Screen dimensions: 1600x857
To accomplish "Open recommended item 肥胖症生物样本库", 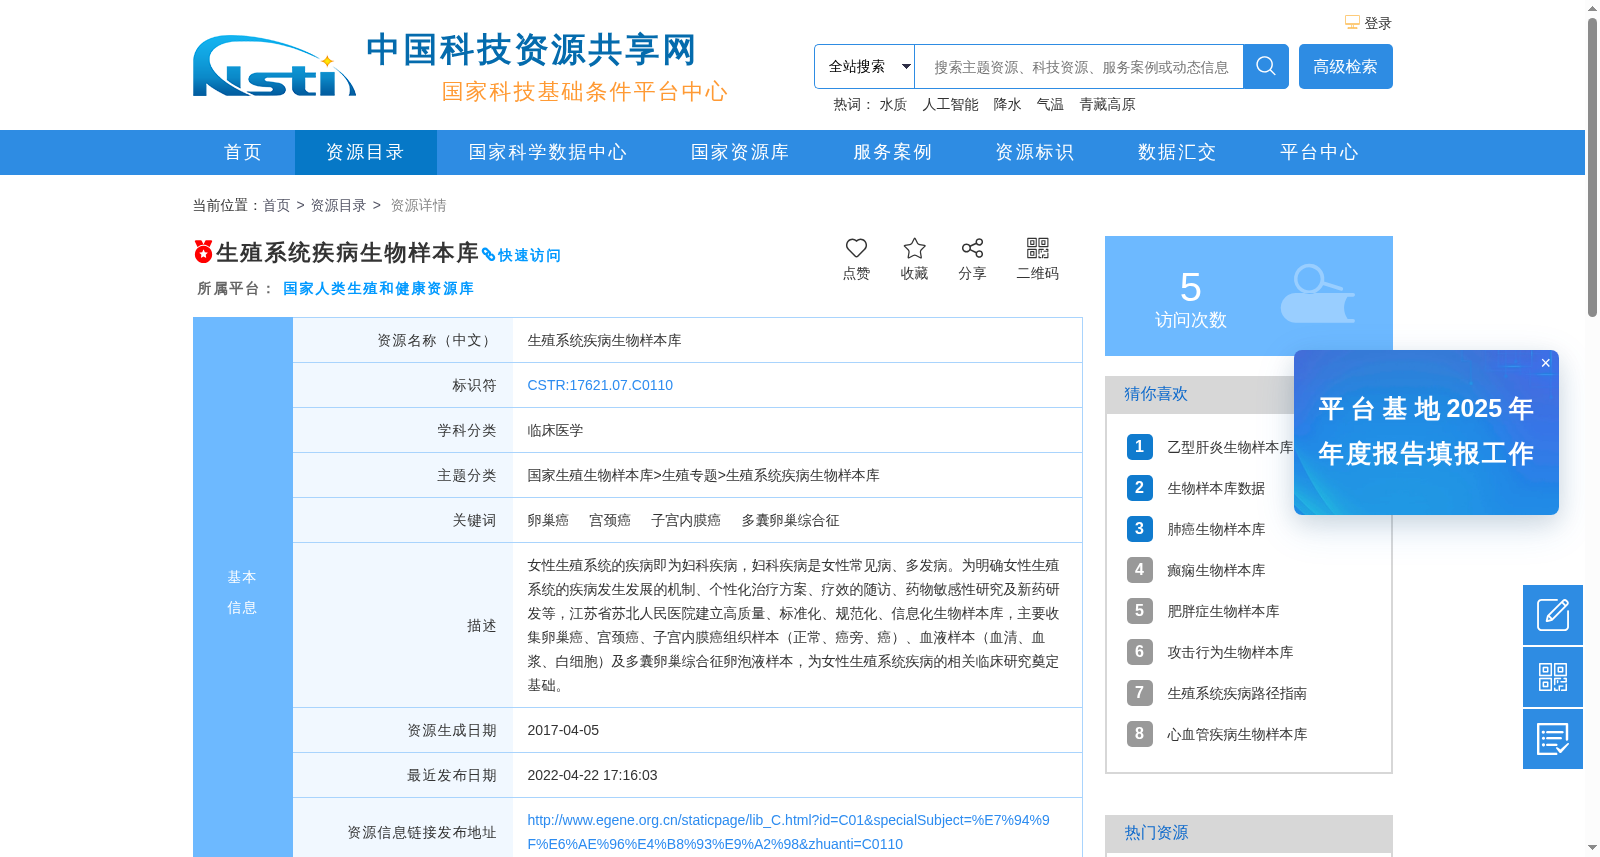I will pyautogui.click(x=1223, y=611).
